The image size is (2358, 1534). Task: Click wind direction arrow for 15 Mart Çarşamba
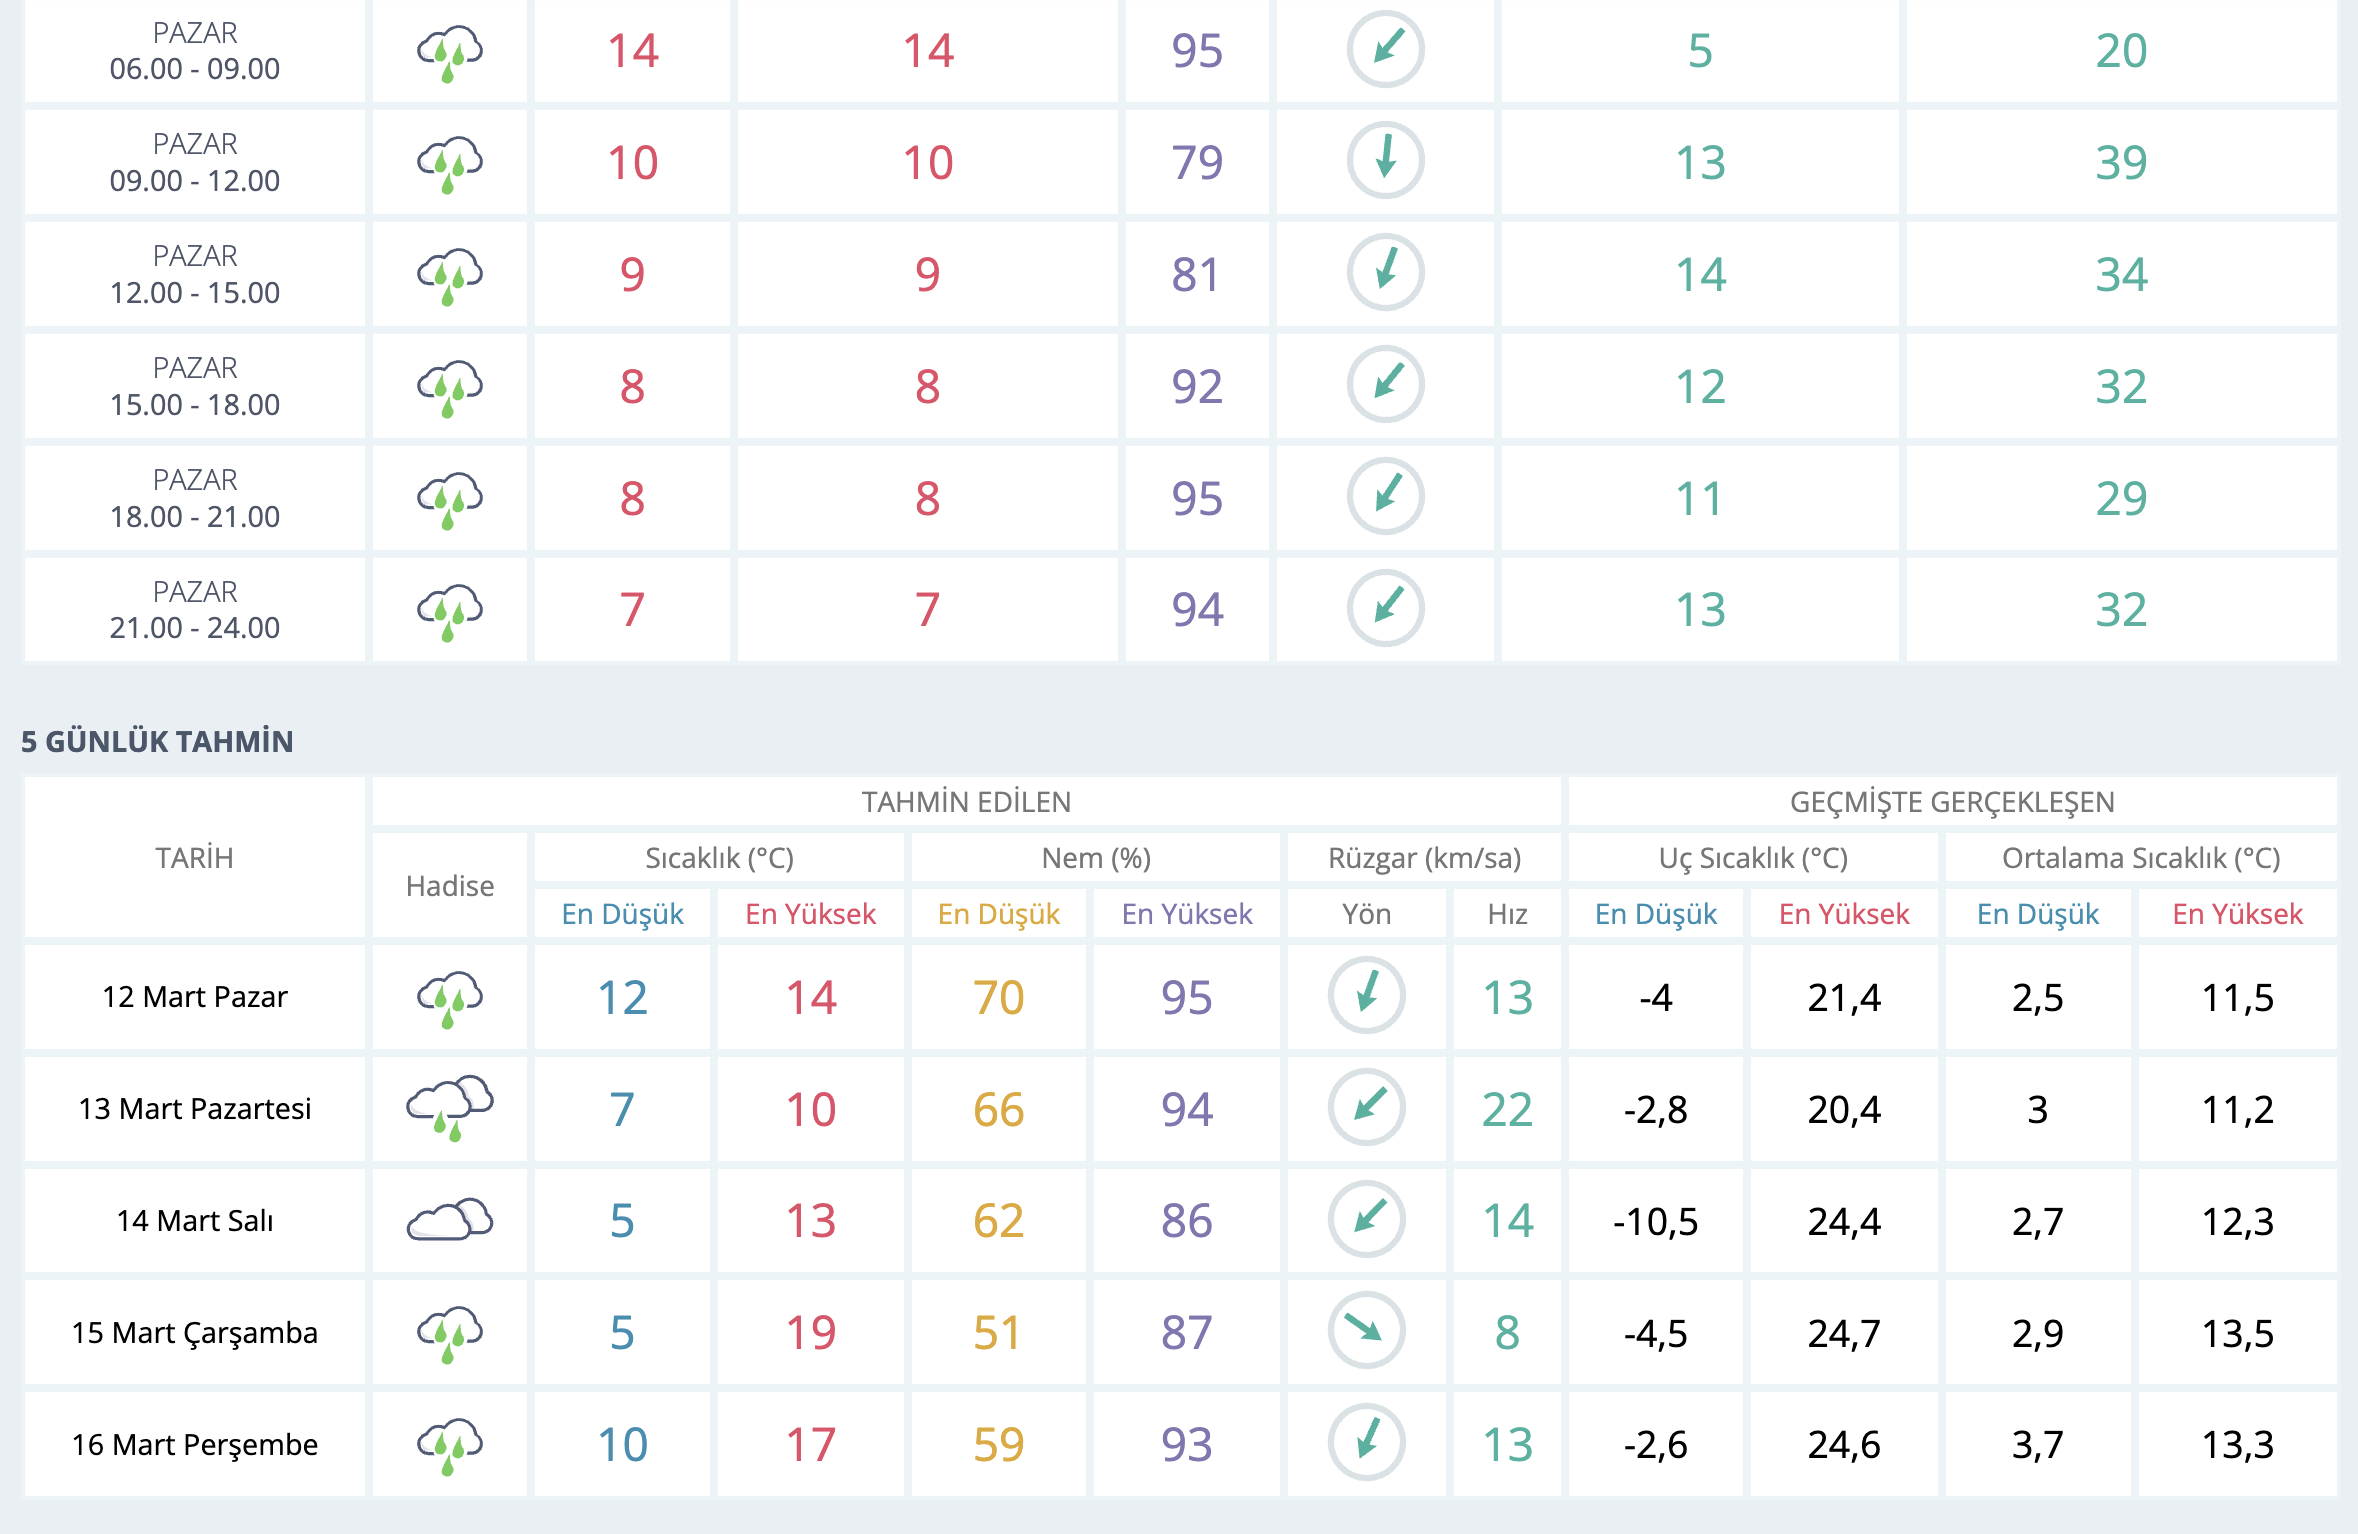(x=1366, y=1331)
